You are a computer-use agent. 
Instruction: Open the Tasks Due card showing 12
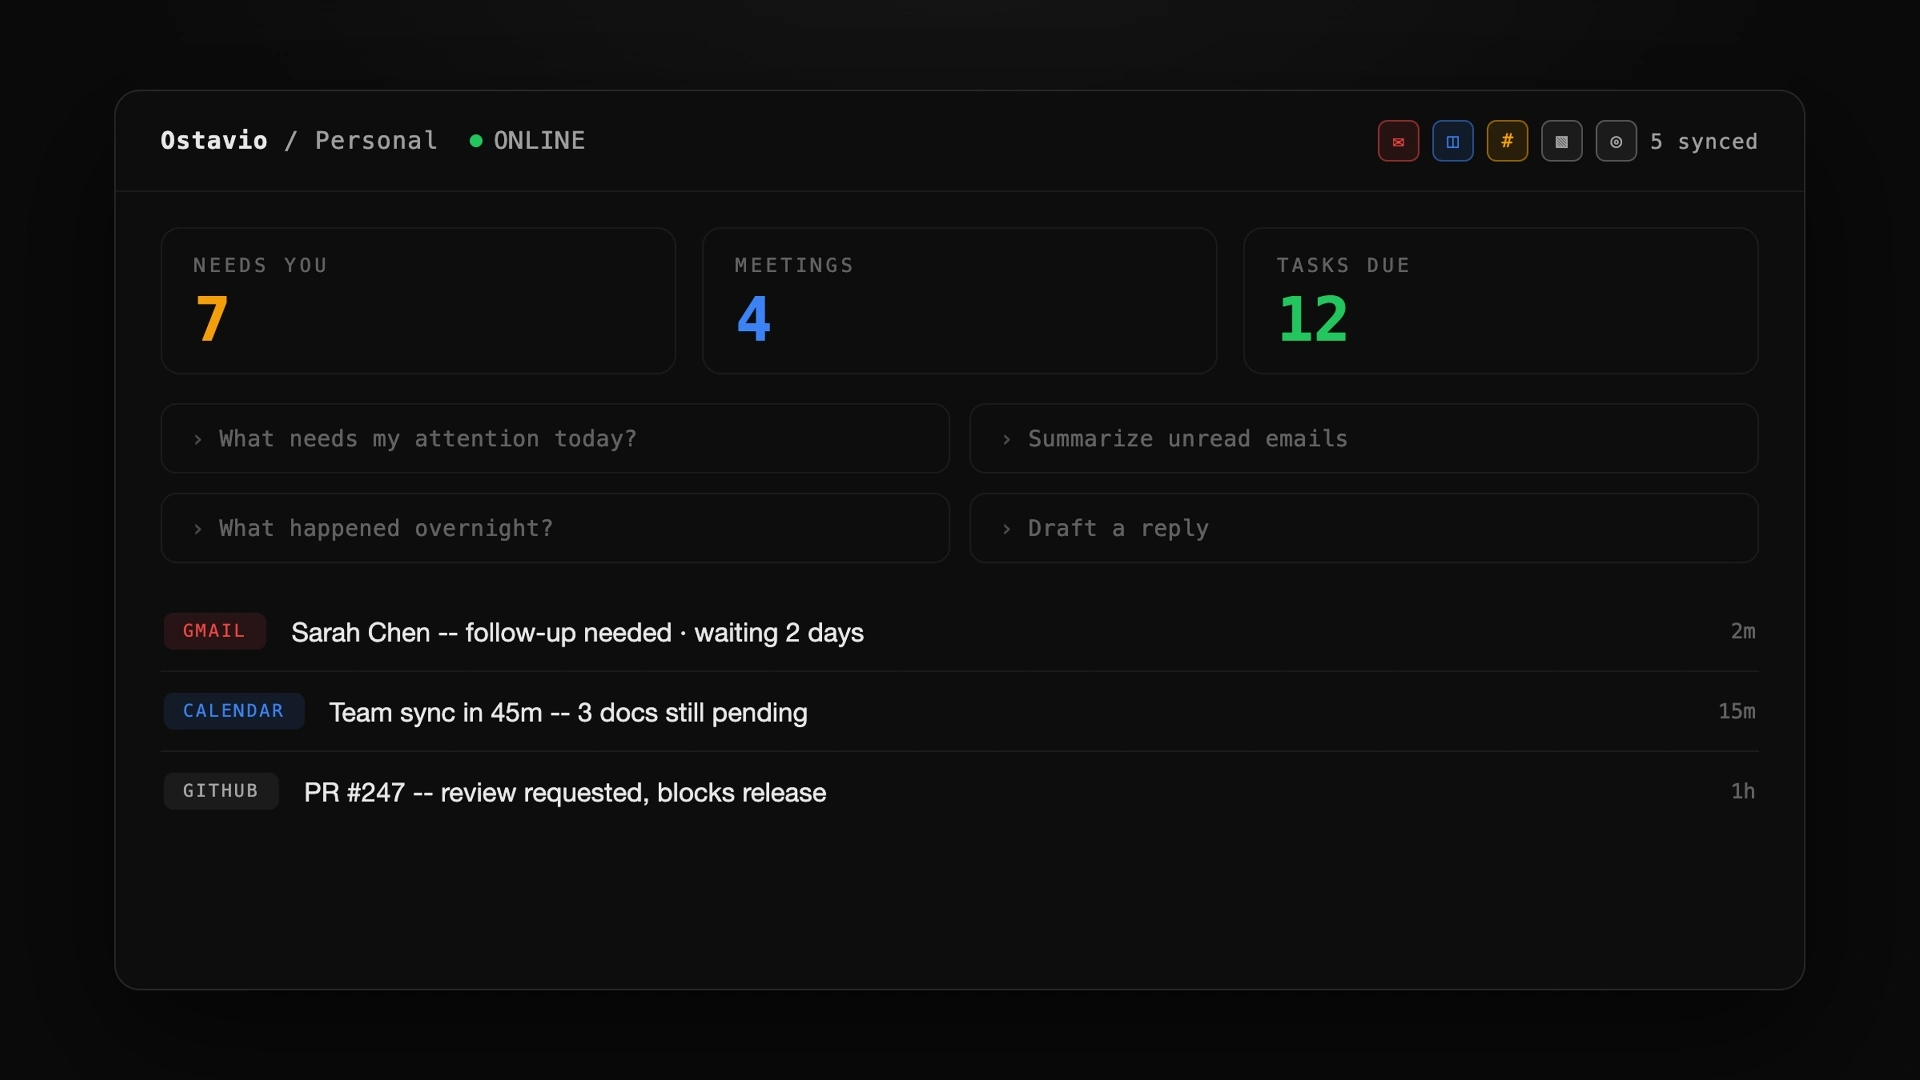pos(1501,301)
